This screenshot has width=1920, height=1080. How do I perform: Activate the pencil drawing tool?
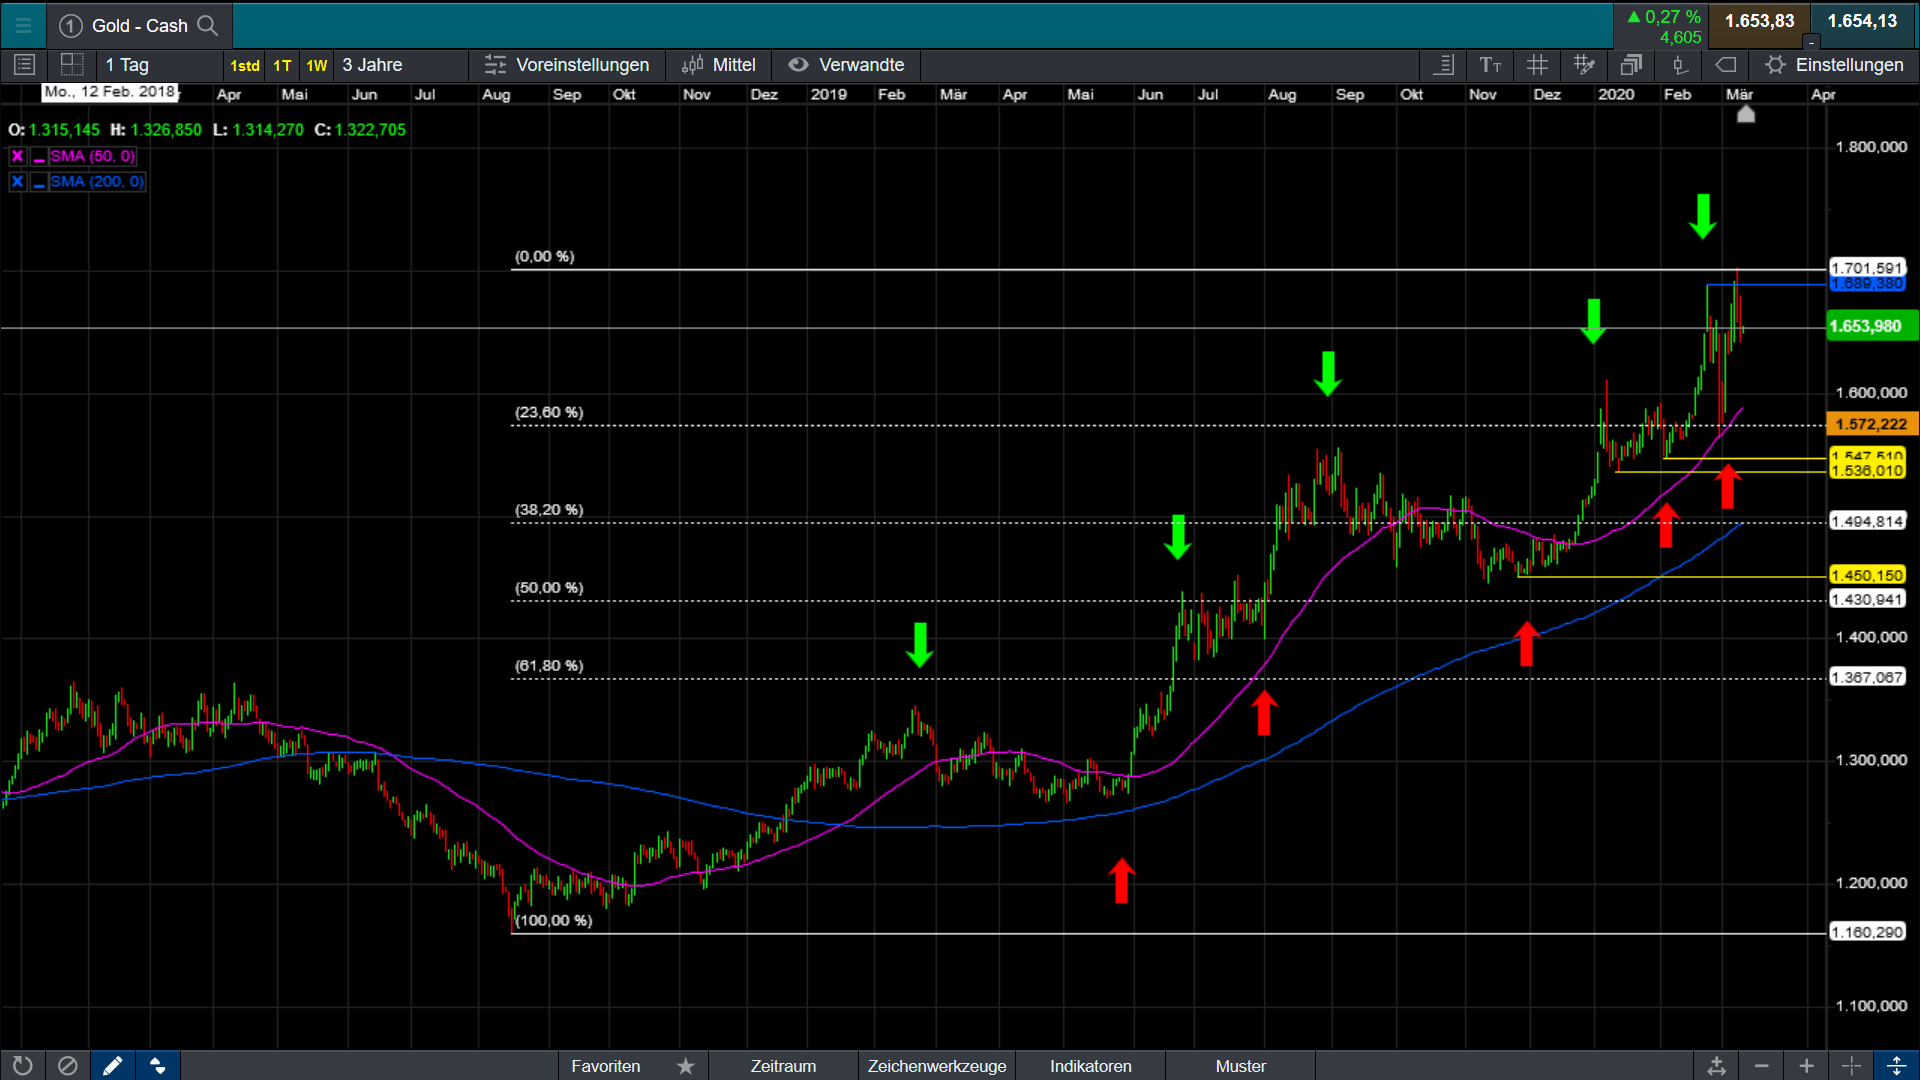pyautogui.click(x=112, y=1066)
